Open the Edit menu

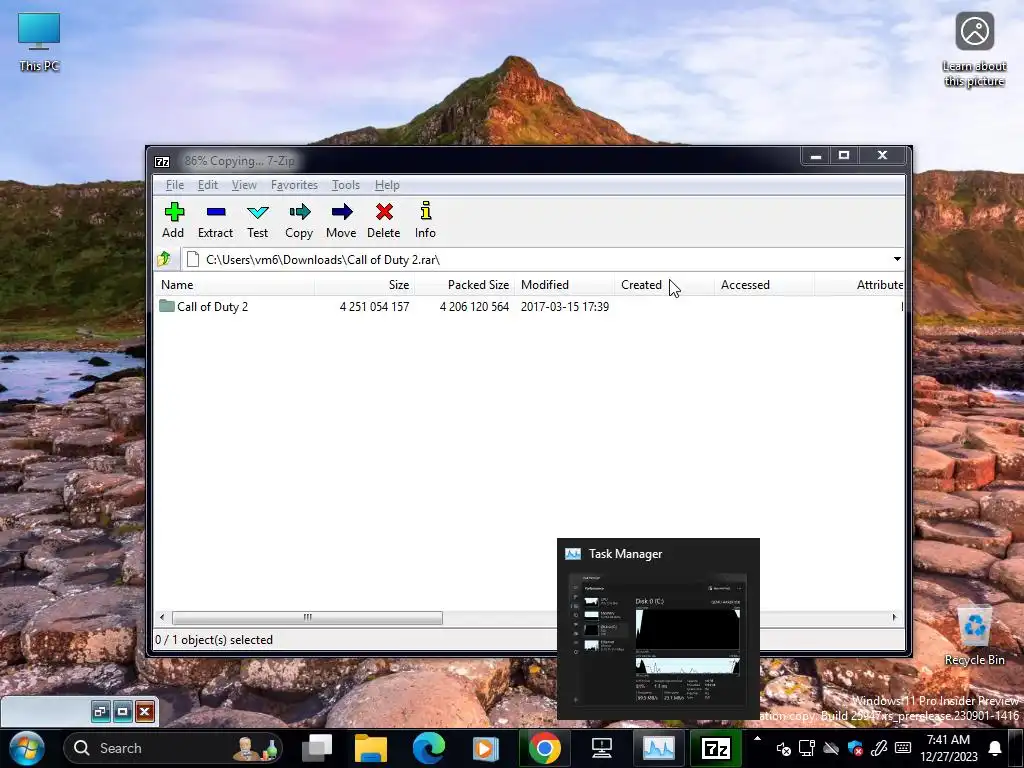(208, 185)
